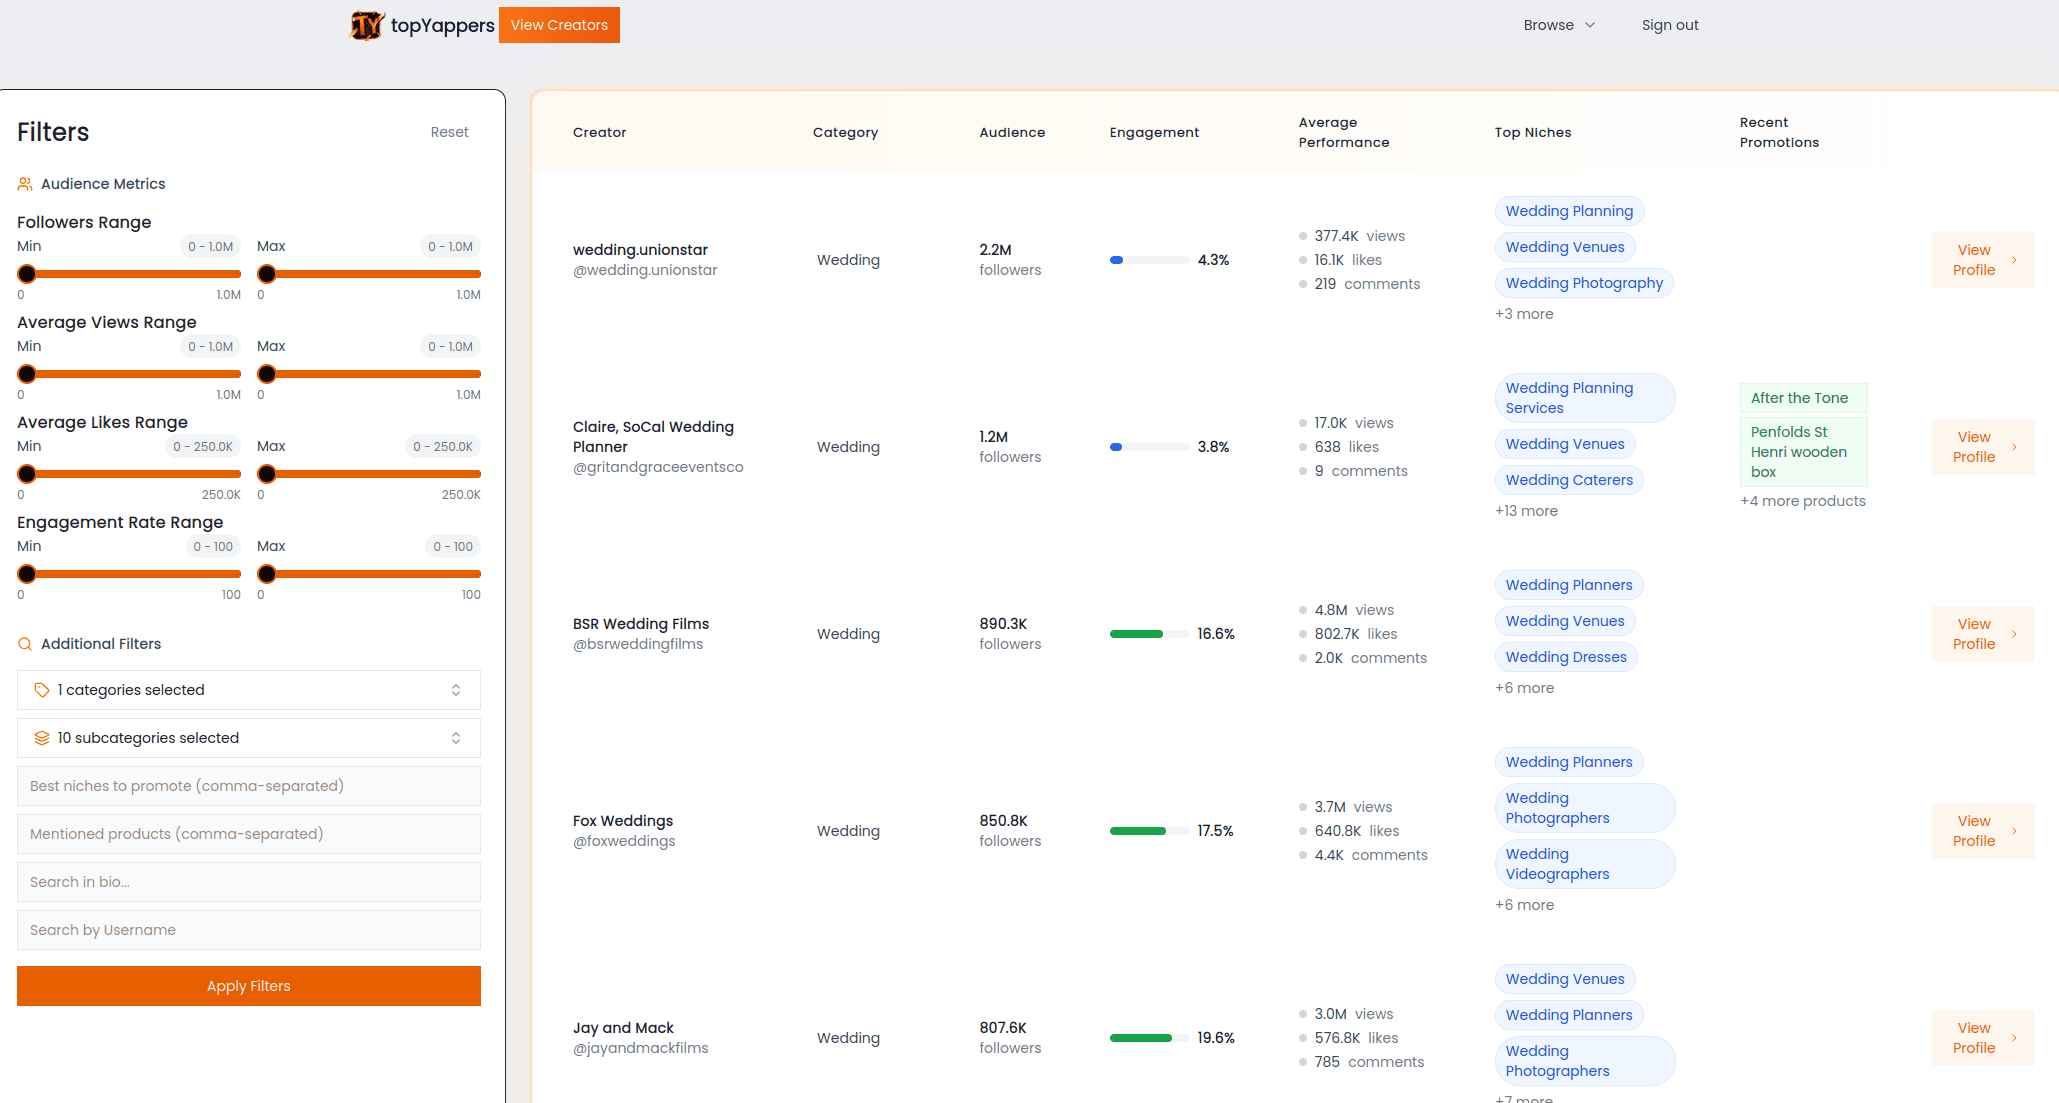The width and height of the screenshot is (2059, 1103).
Task: Reset all filters
Action: pyautogui.click(x=449, y=132)
